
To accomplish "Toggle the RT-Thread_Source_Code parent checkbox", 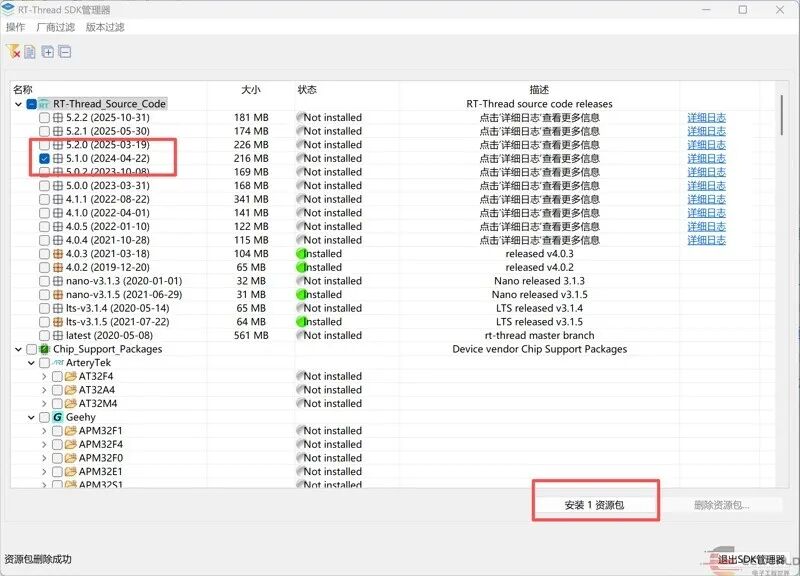I will click(32, 104).
